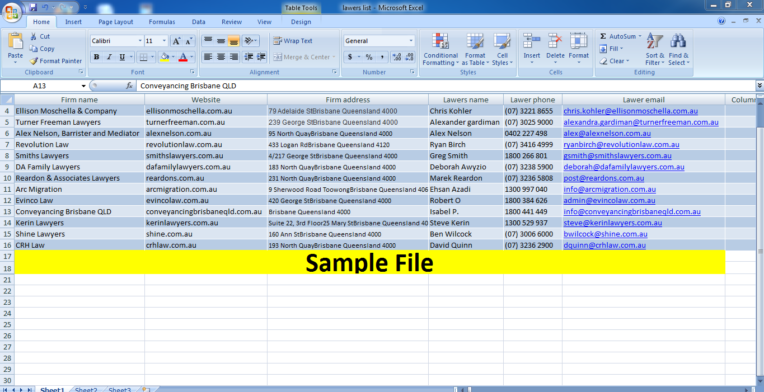Switch to the Formulas ribbon tab

point(162,22)
